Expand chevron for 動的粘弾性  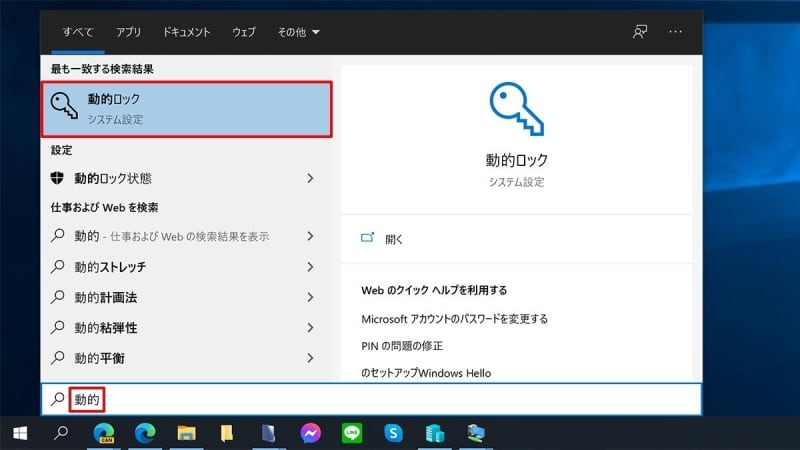pos(310,328)
